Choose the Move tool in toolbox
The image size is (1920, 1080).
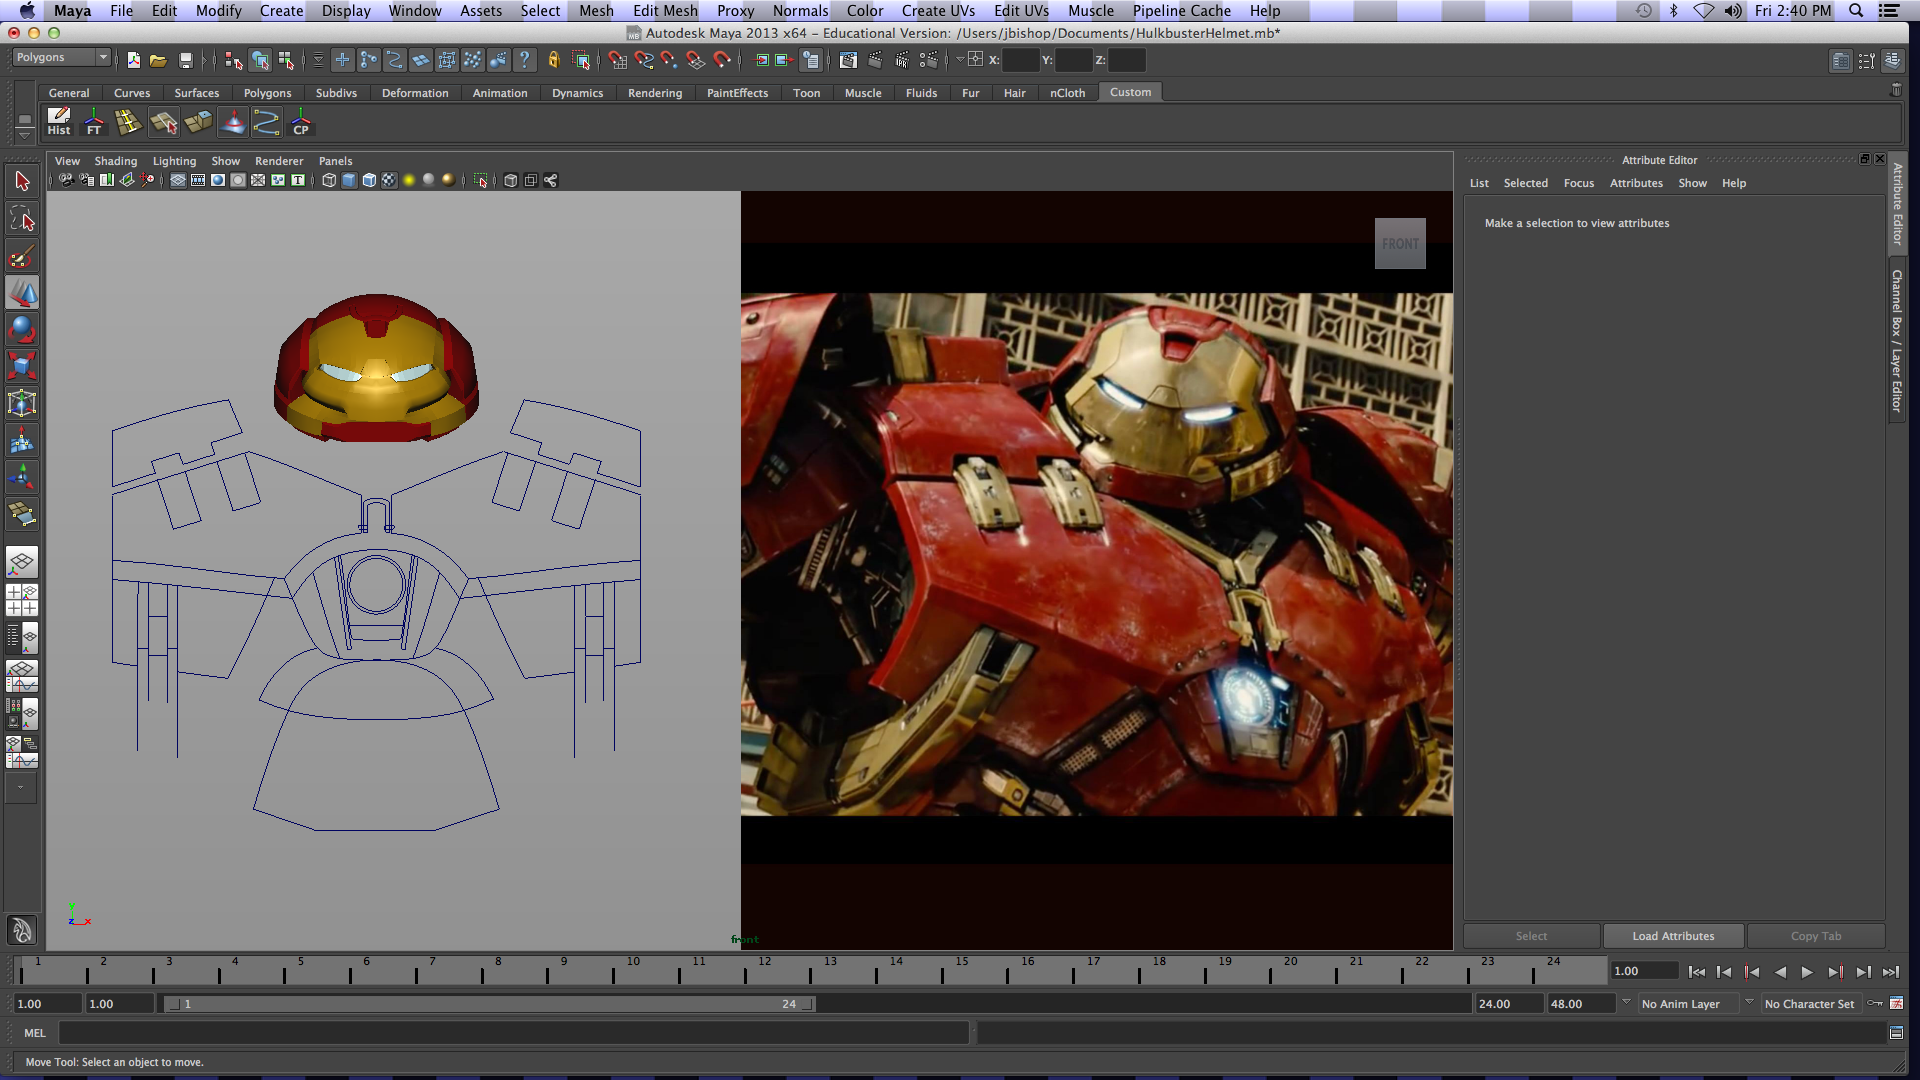click(x=22, y=292)
